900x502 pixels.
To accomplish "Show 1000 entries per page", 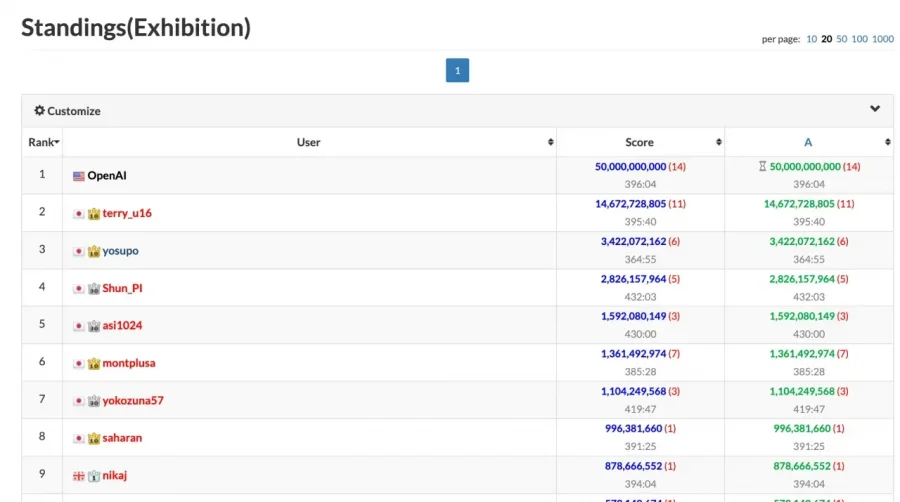I will [883, 39].
